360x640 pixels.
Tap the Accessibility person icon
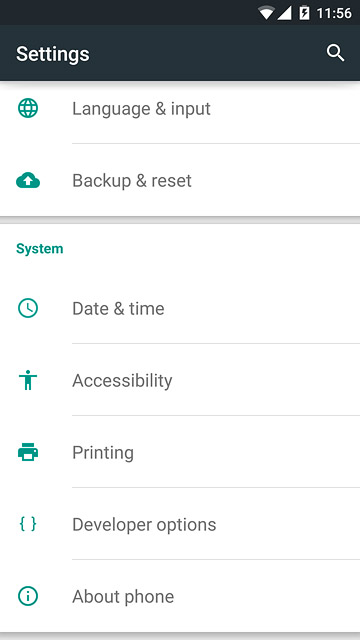click(x=28, y=380)
